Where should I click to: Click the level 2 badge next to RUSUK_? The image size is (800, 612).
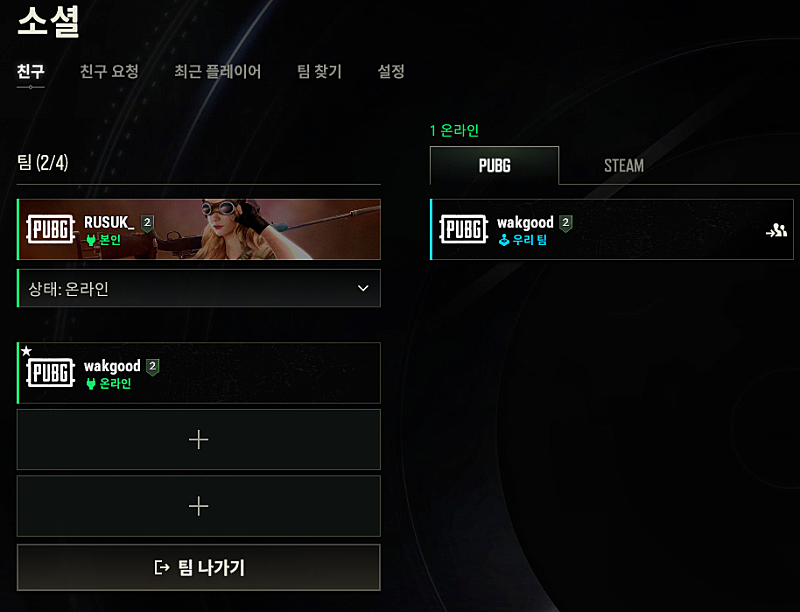(x=147, y=223)
